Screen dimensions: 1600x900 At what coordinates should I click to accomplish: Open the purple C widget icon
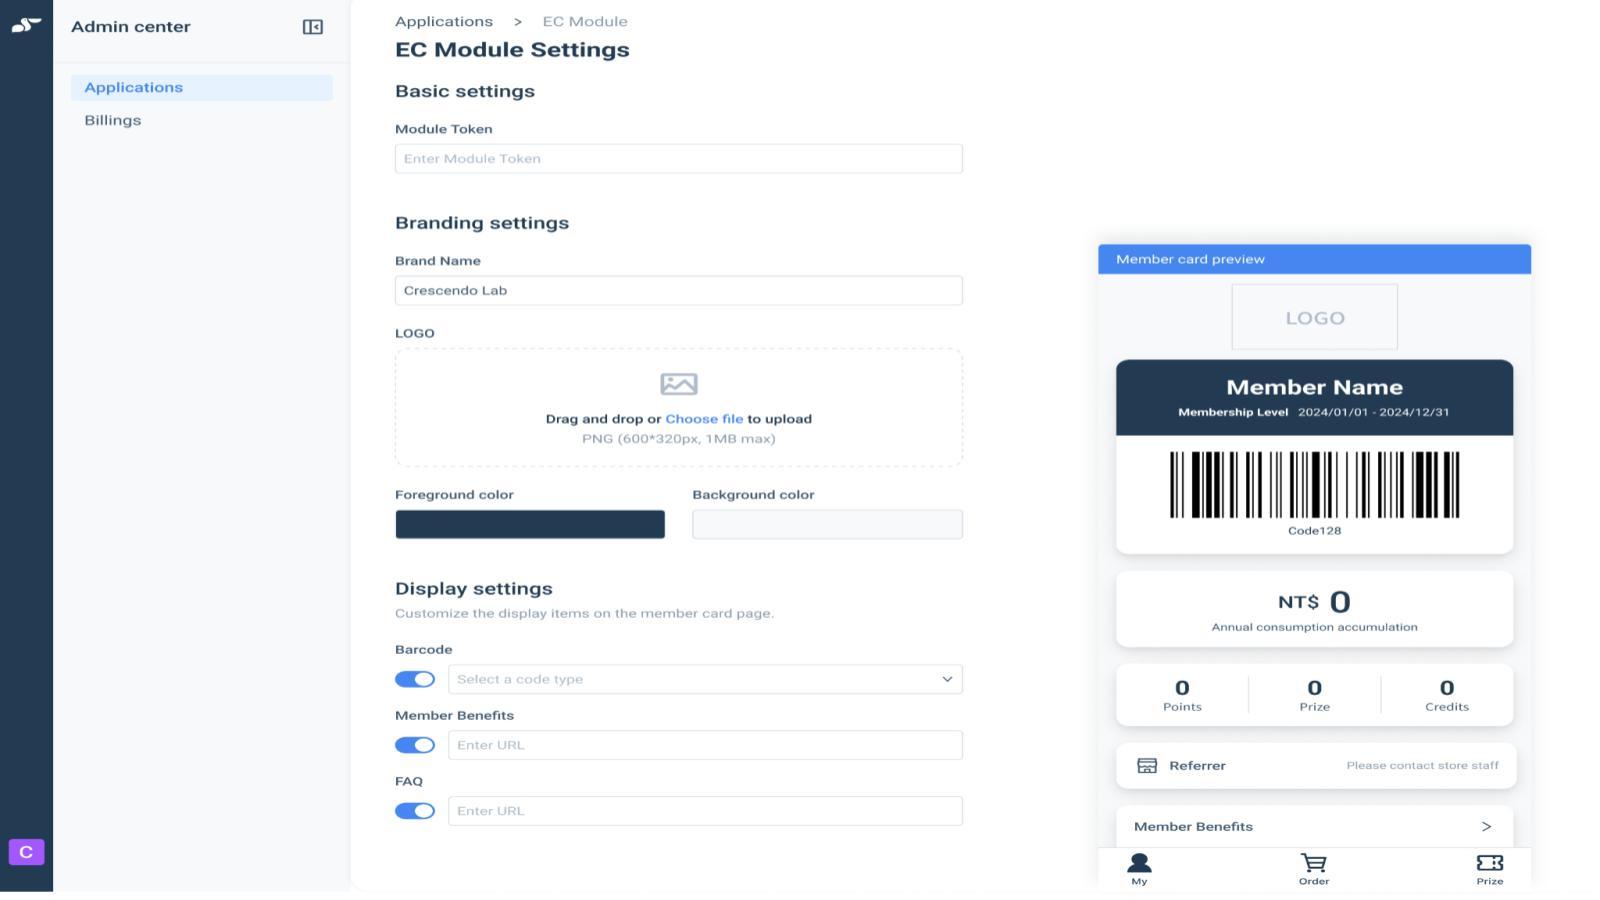[26, 852]
